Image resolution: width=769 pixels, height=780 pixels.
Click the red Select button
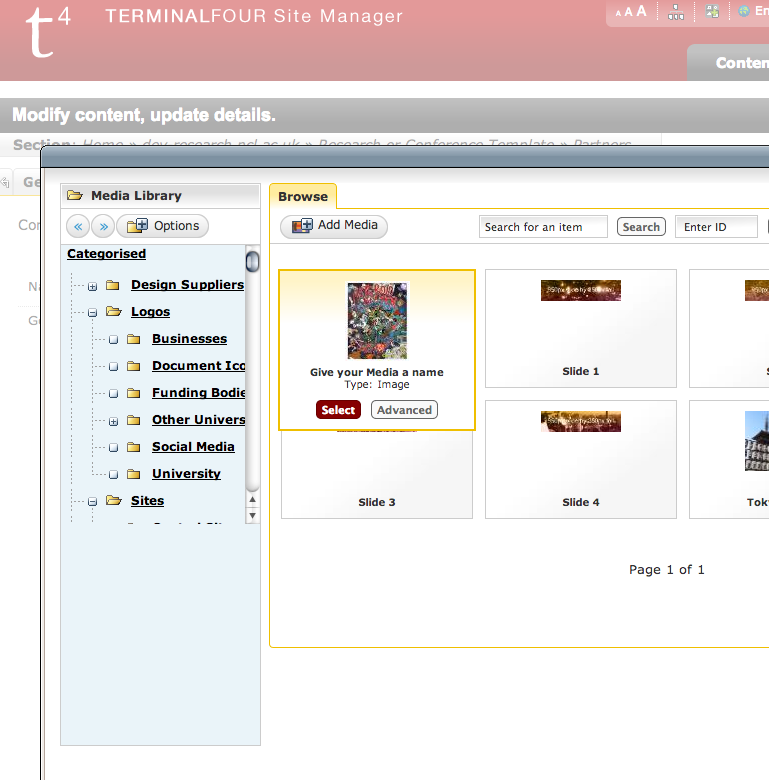[x=338, y=410]
